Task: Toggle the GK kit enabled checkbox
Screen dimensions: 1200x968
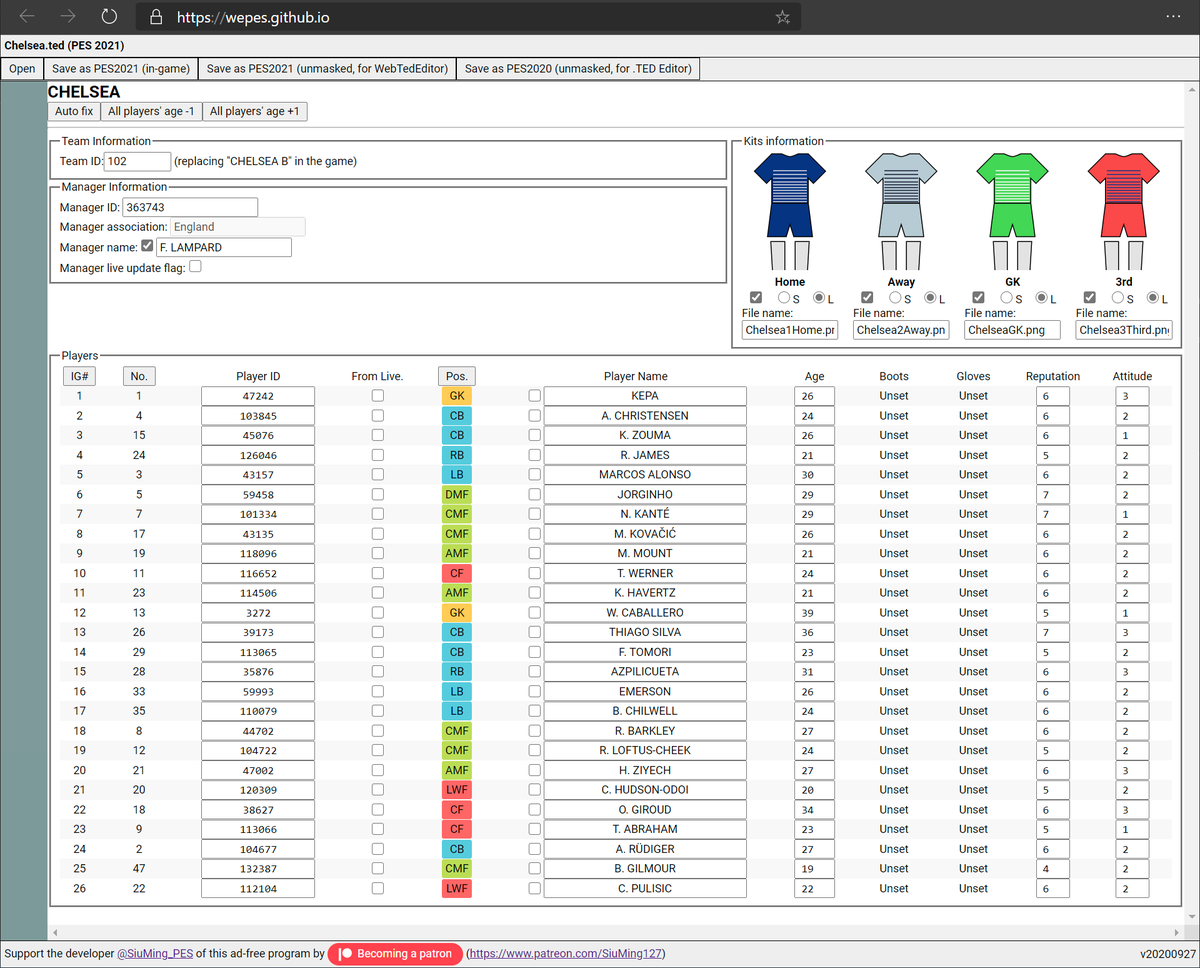Action: point(979,298)
